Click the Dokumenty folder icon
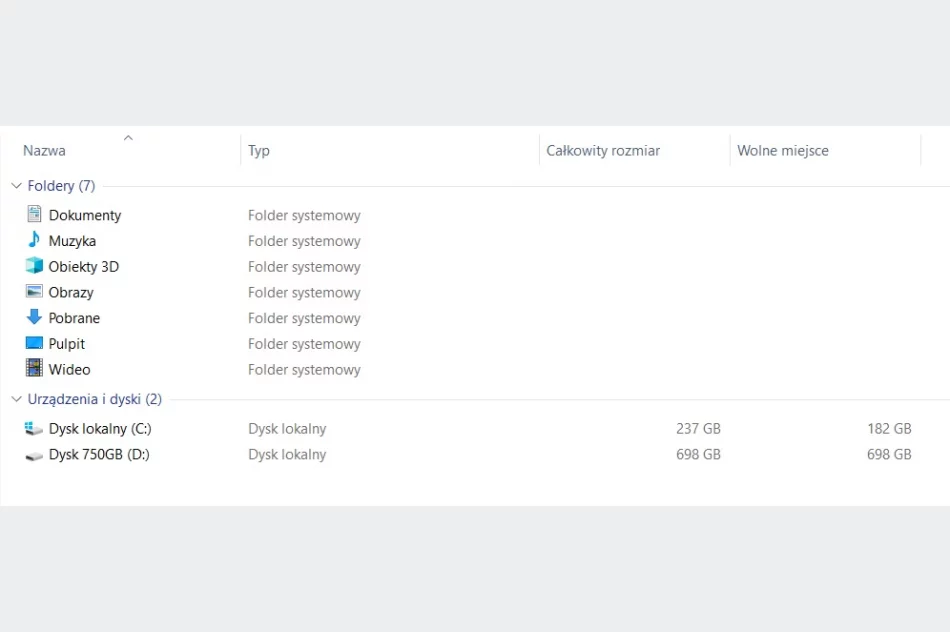950x632 pixels. point(34,214)
